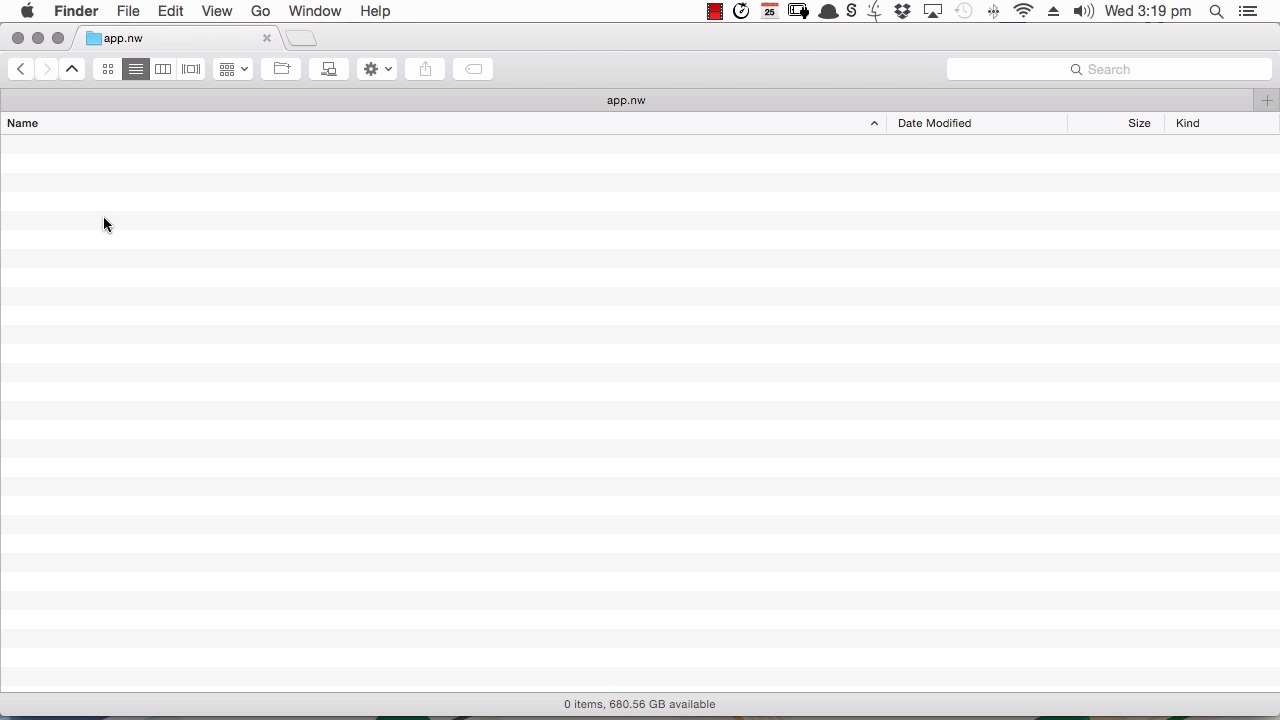Open the Apple menu

(27, 11)
